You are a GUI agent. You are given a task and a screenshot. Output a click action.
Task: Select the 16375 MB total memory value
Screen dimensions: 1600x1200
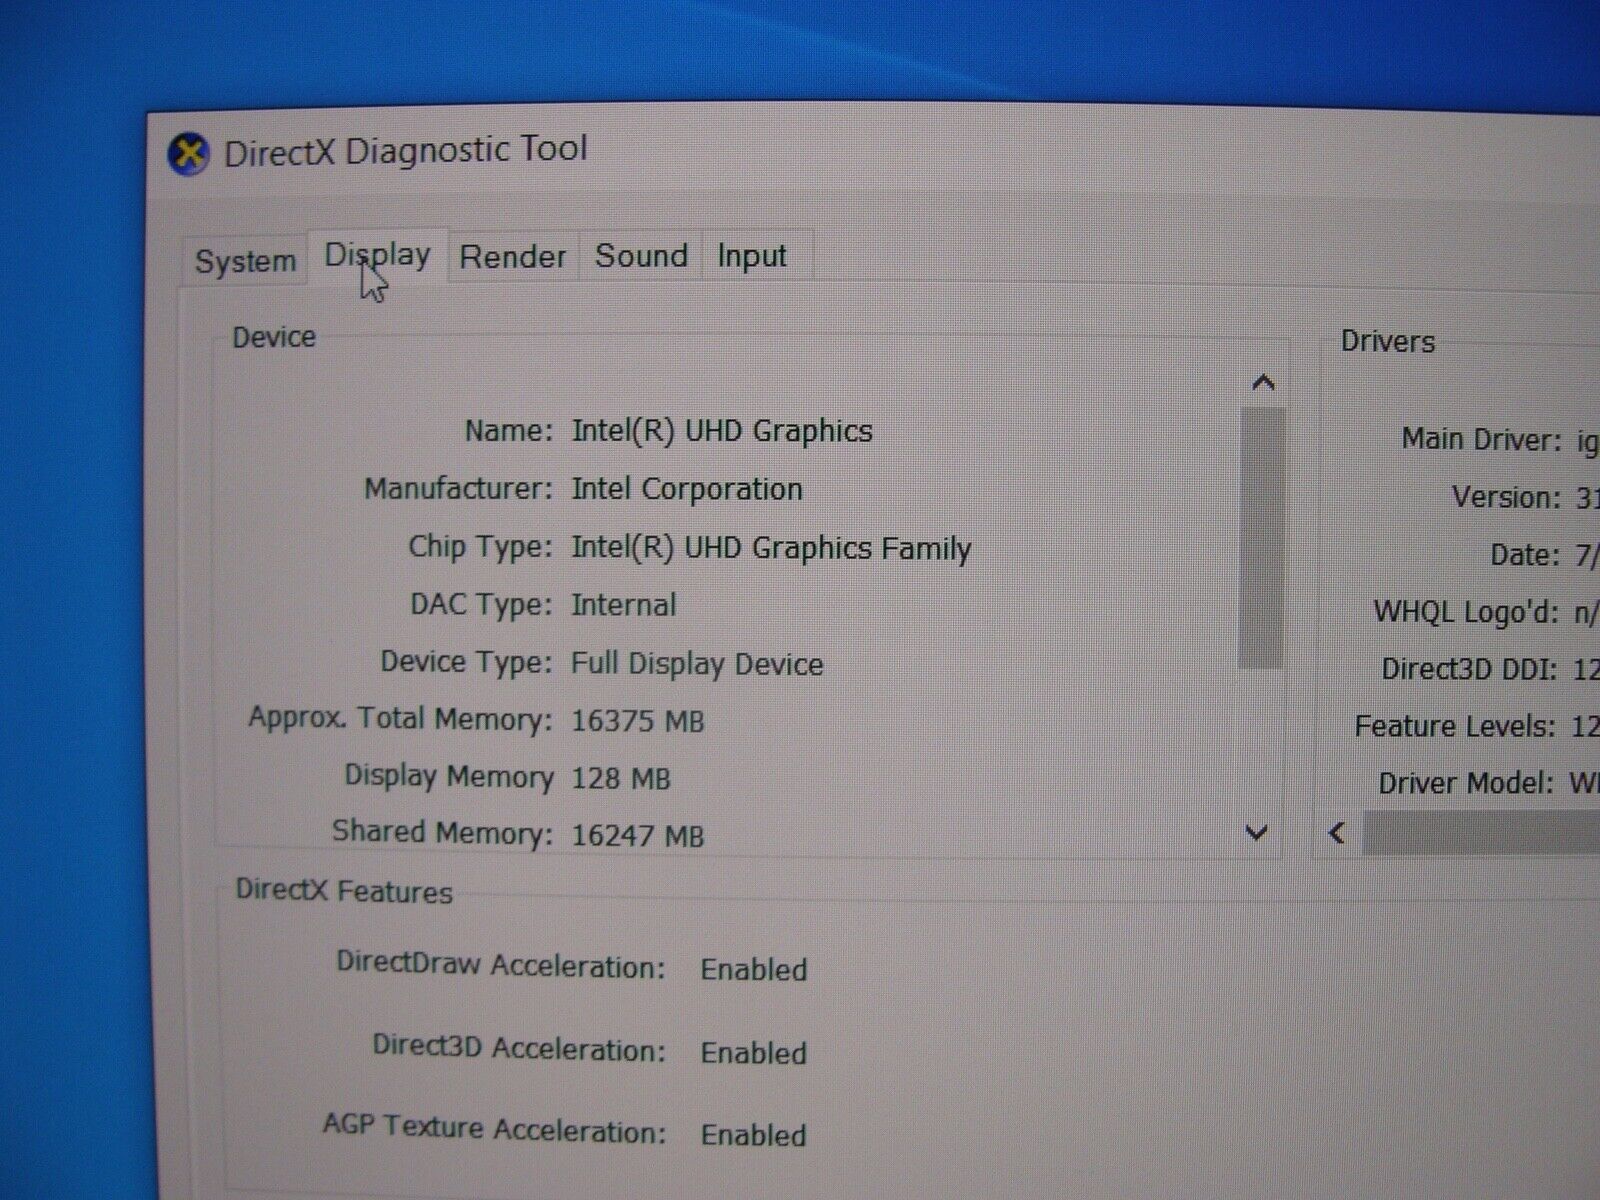tap(638, 721)
